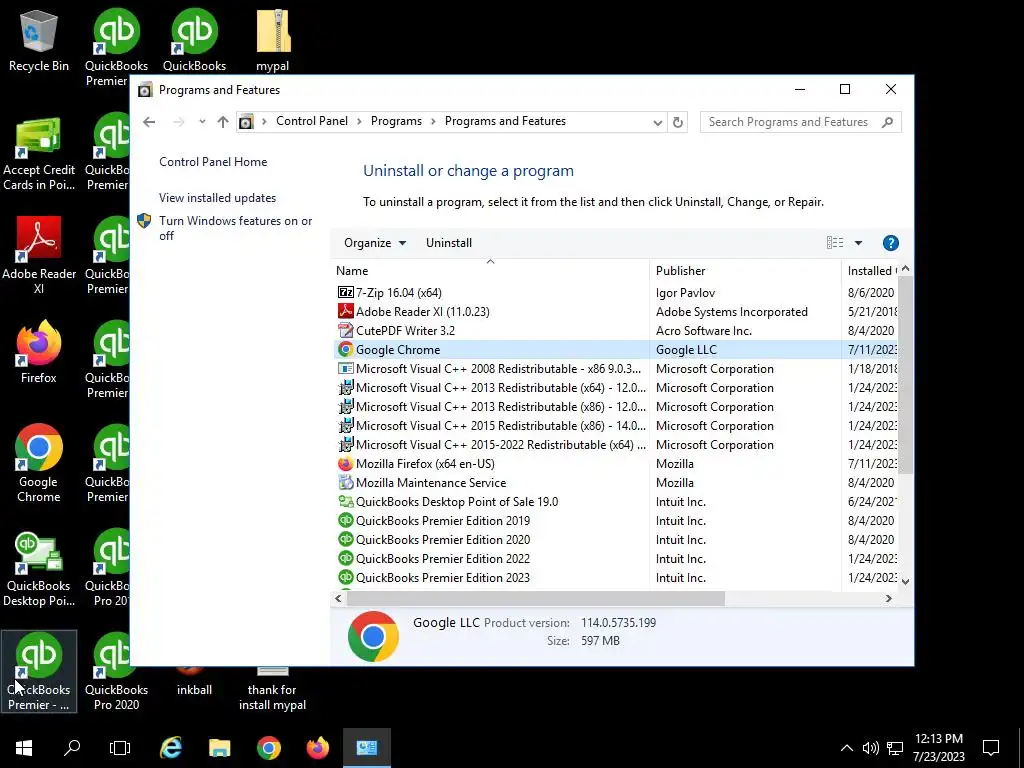The height and width of the screenshot is (768, 1024).
Task: Open the Recycle Bin desktop icon
Action: pos(39,40)
